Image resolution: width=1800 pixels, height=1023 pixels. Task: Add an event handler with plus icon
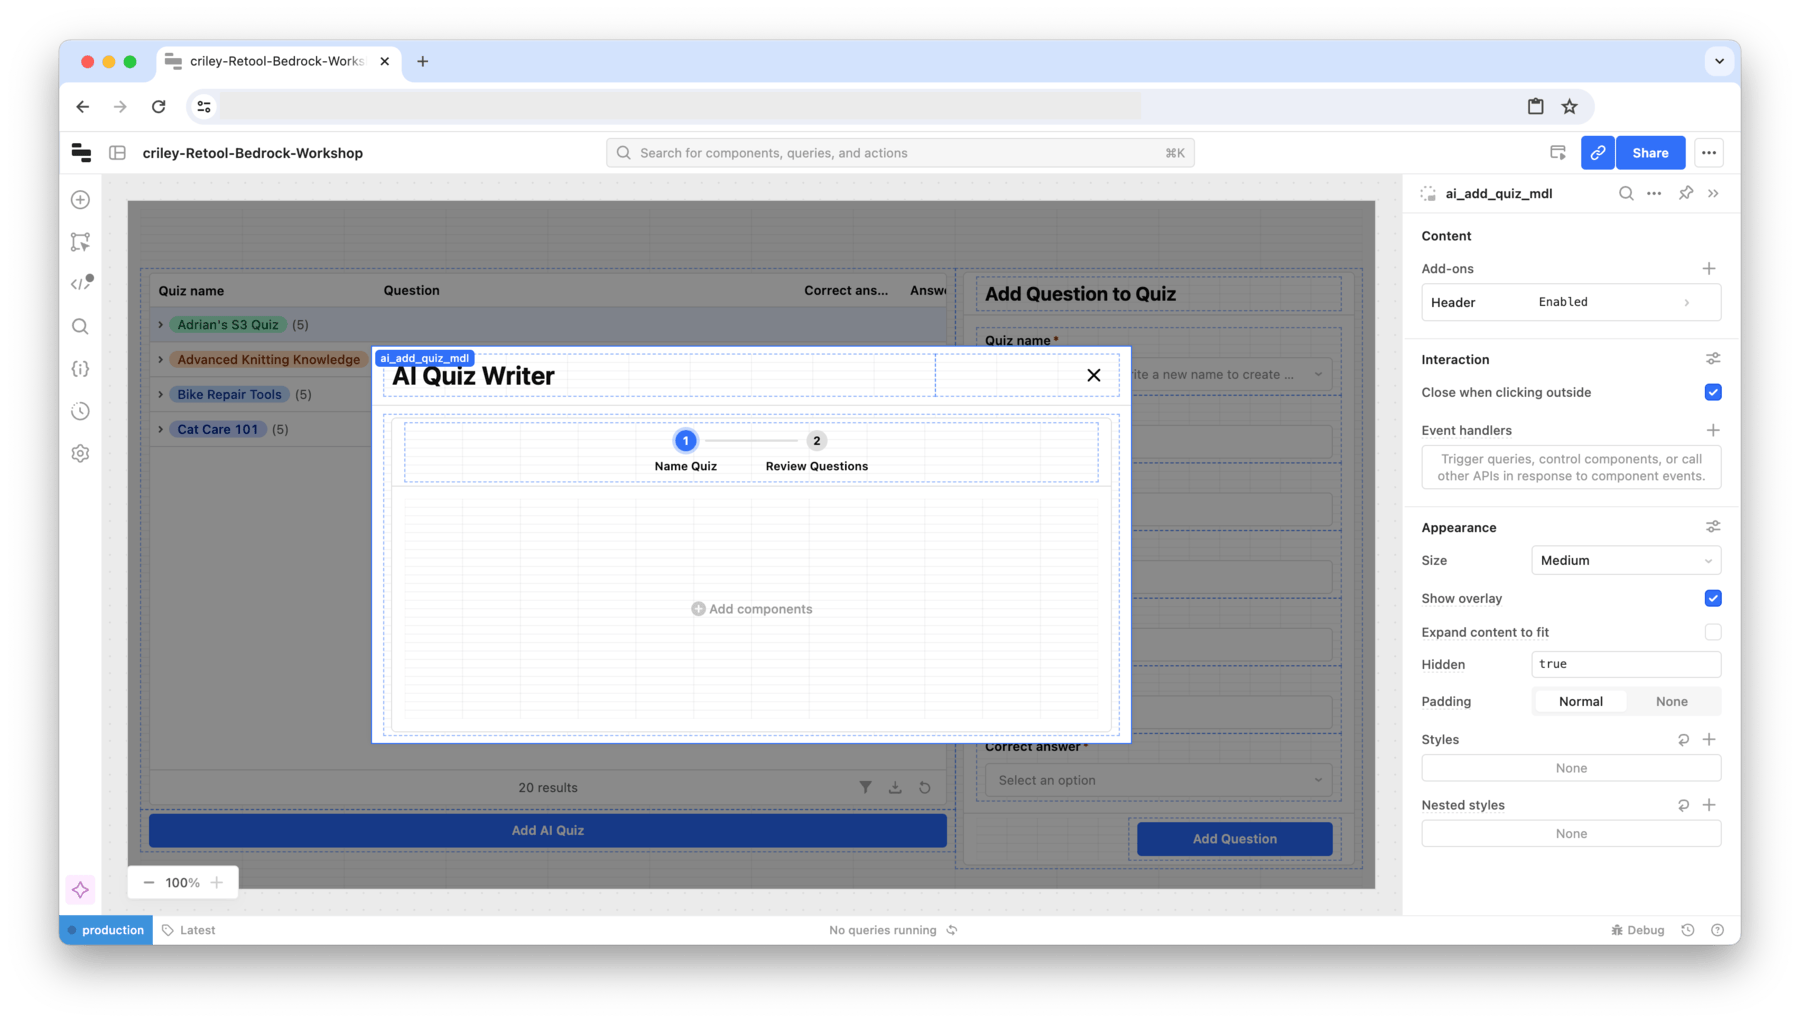coord(1713,430)
